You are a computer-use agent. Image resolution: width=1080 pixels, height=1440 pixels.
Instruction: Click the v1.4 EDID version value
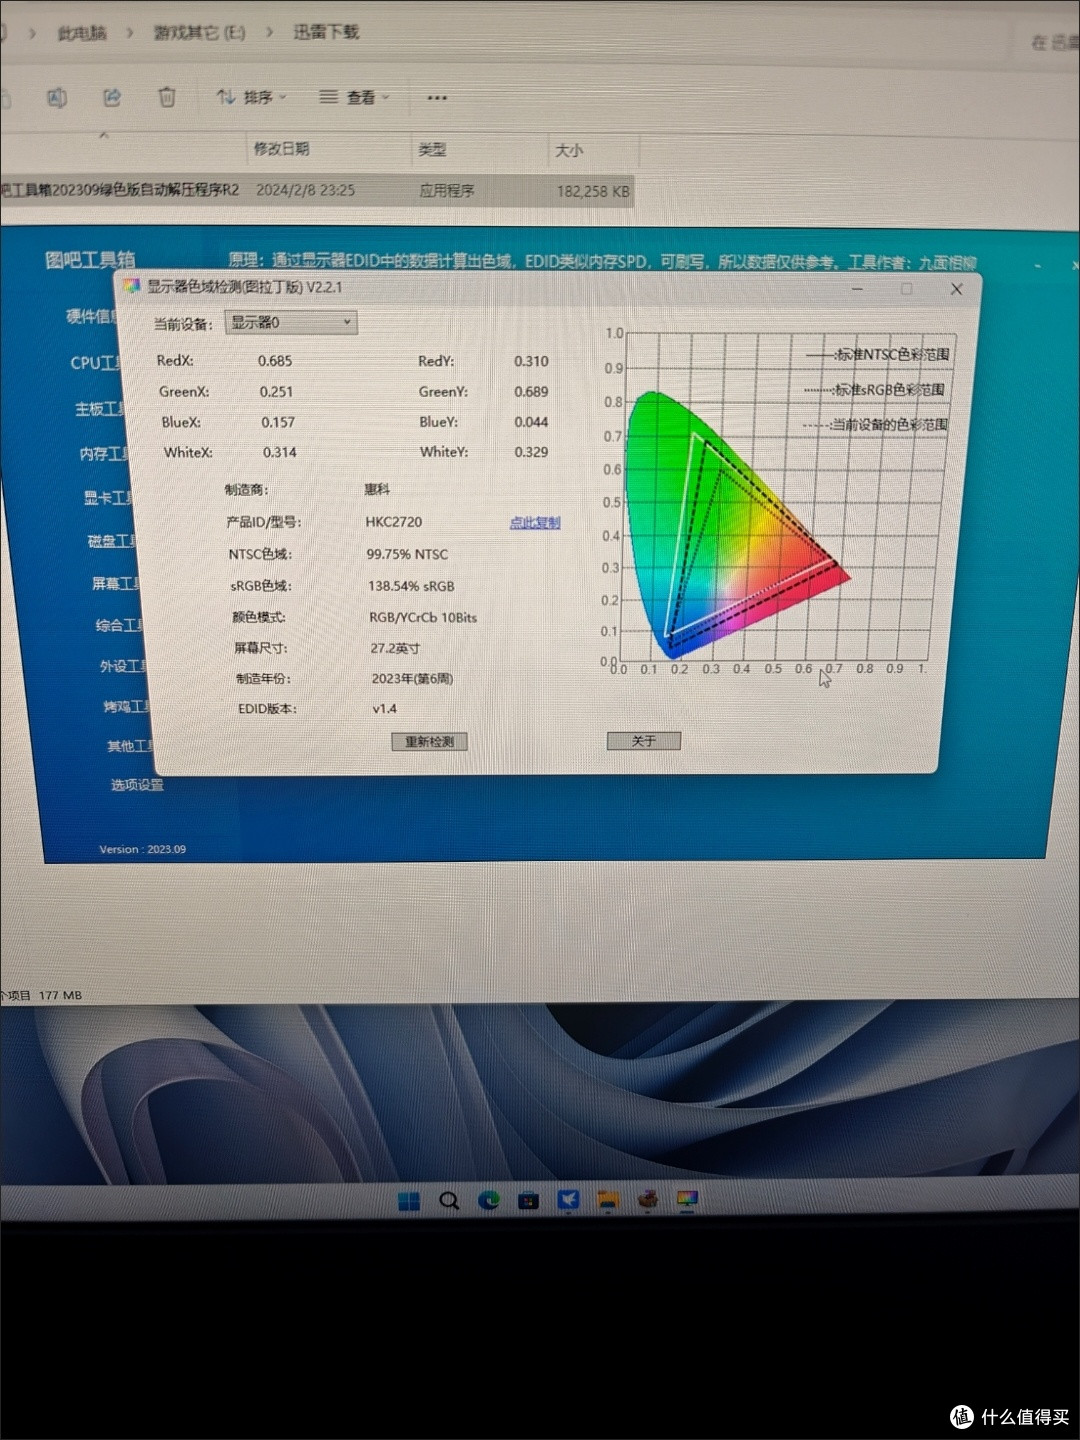point(385,709)
